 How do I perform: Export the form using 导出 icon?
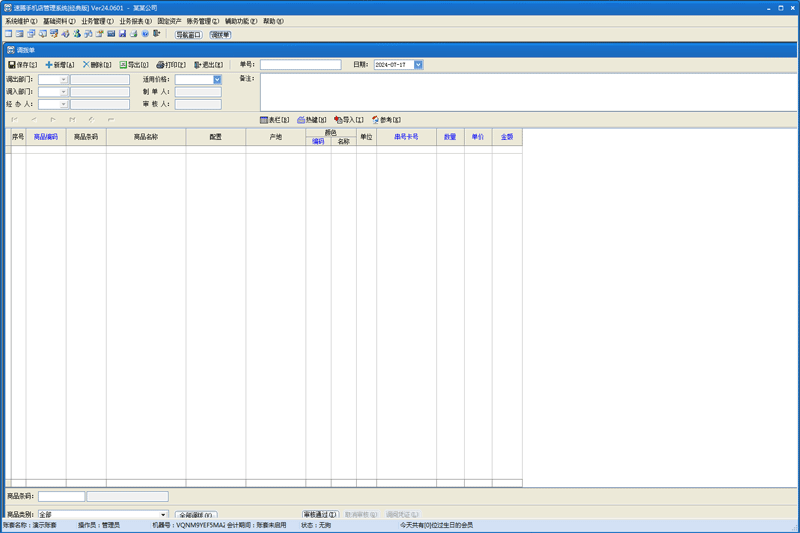coord(123,65)
